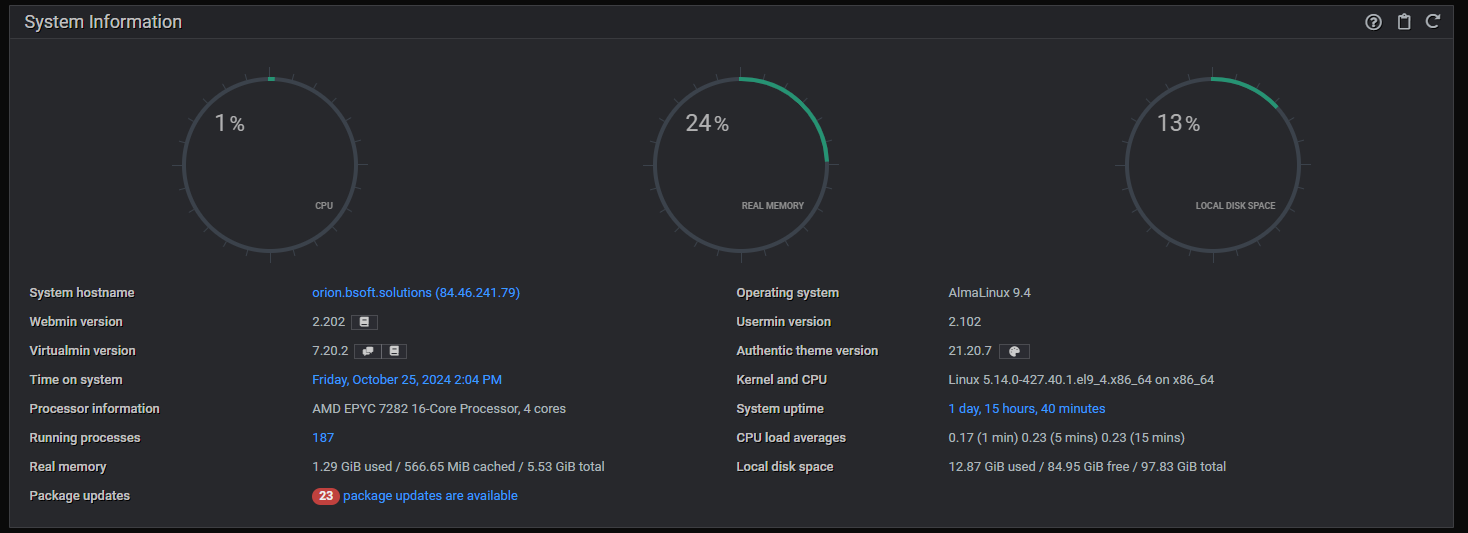Refresh system information with the reload icon

1433,21
